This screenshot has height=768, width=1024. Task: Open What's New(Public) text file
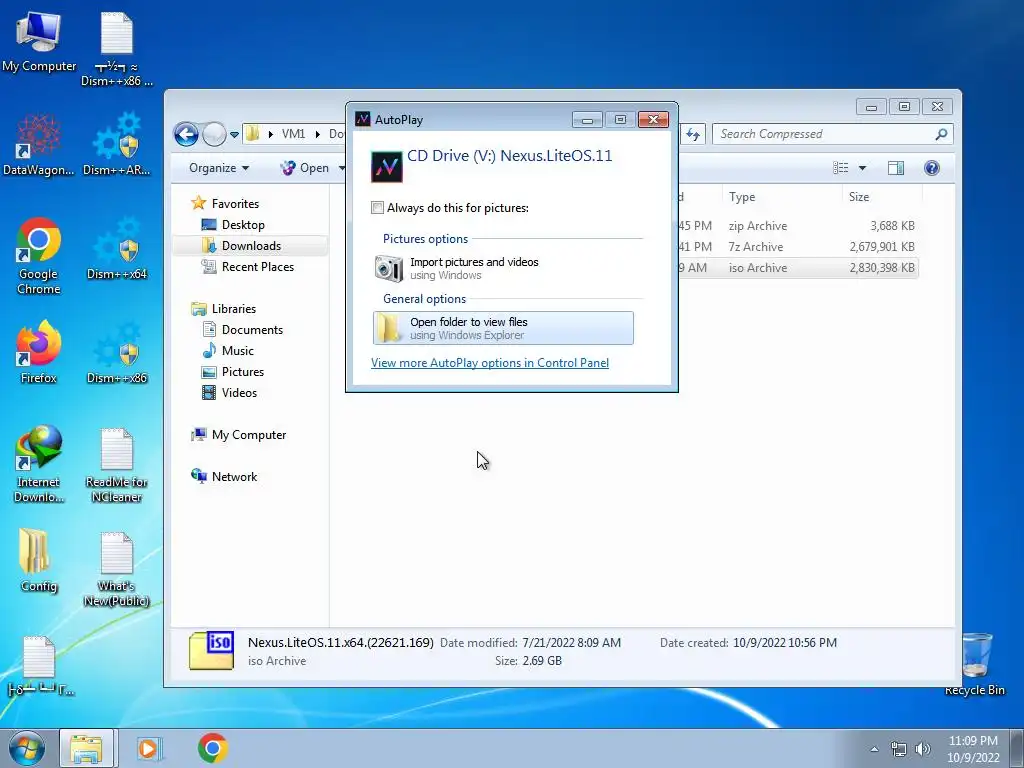(117, 569)
